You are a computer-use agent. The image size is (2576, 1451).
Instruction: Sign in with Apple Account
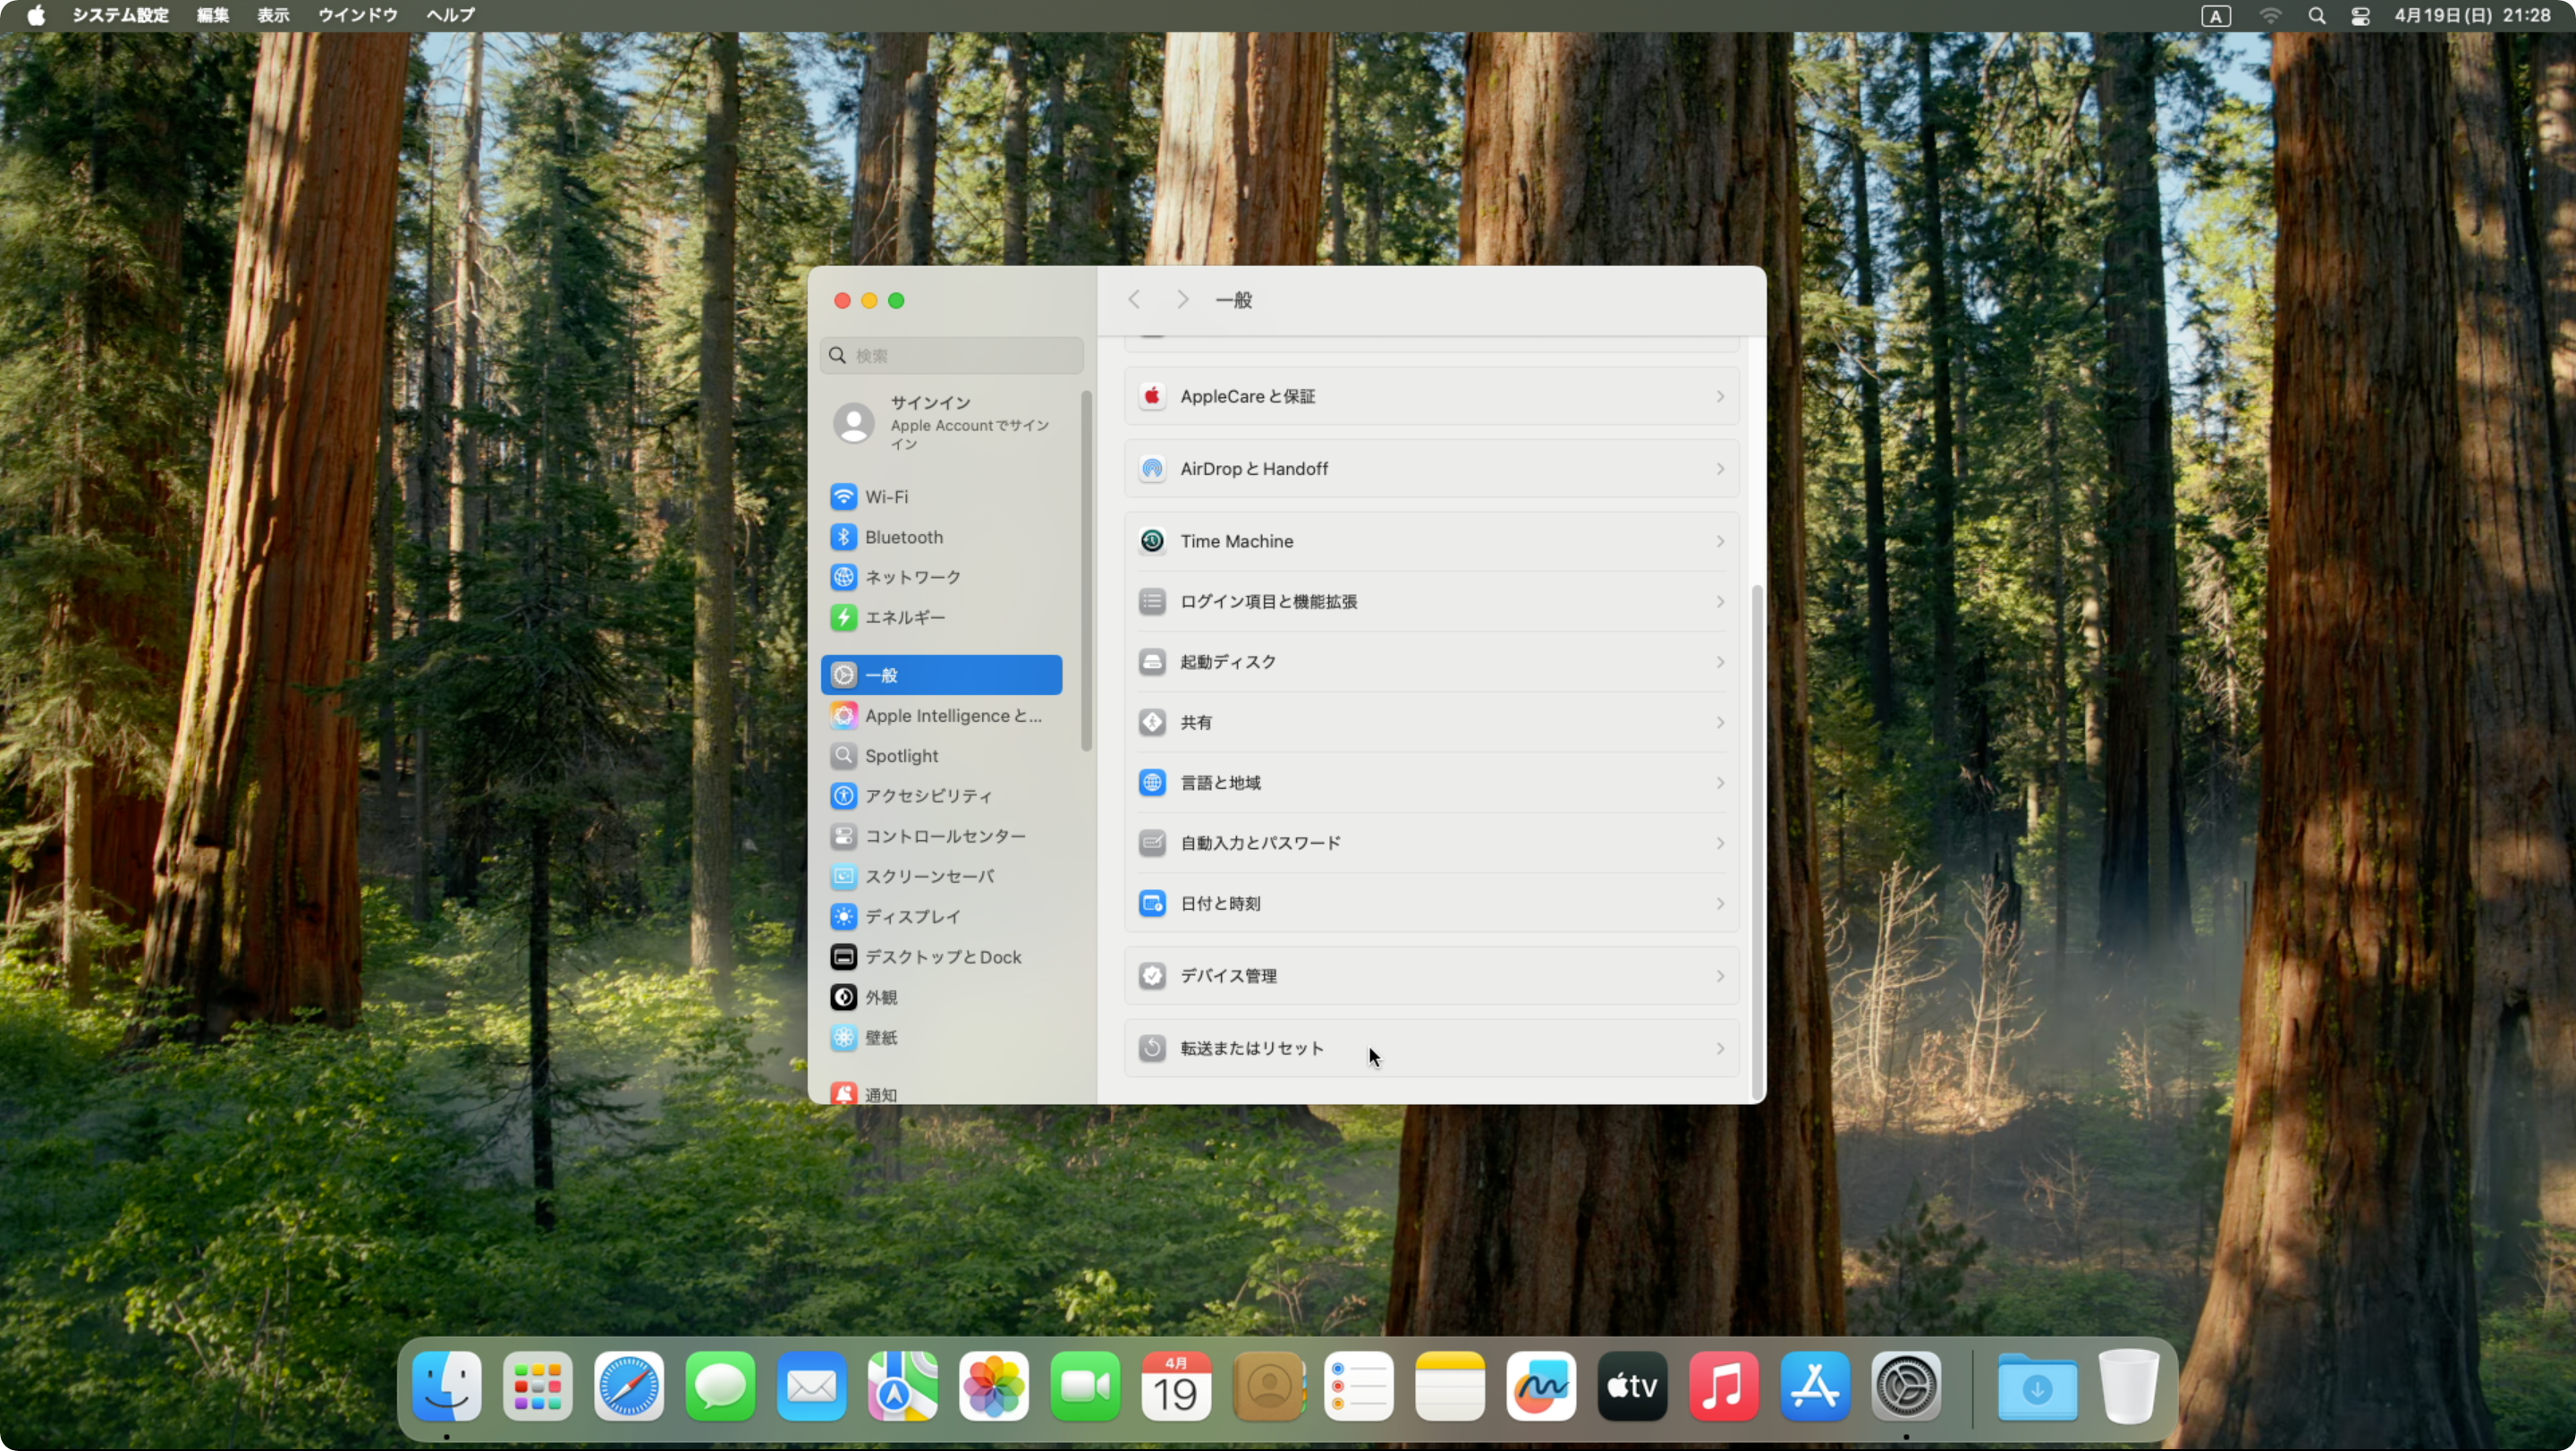941,422
